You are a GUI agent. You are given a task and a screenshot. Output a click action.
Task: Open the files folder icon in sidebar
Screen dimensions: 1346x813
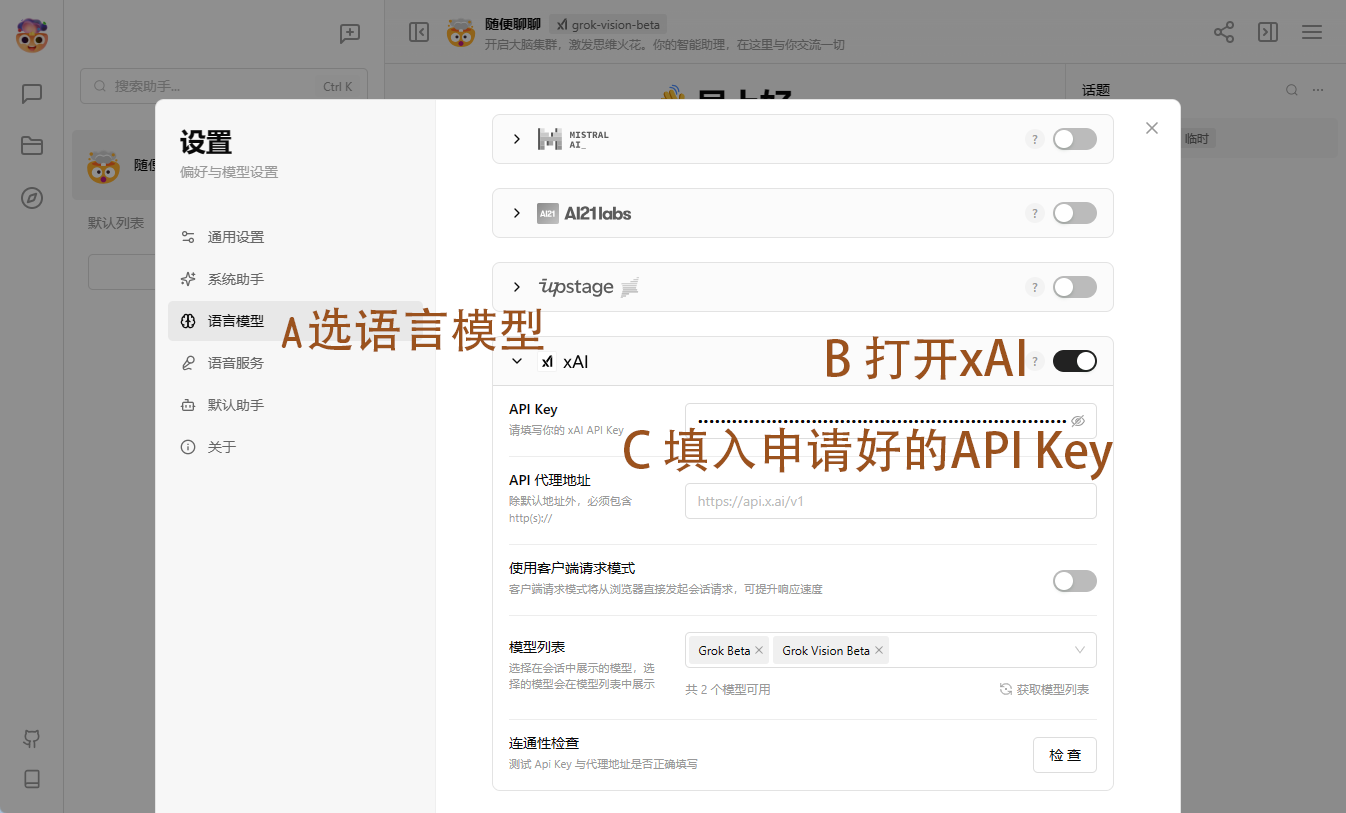click(x=32, y=146)
